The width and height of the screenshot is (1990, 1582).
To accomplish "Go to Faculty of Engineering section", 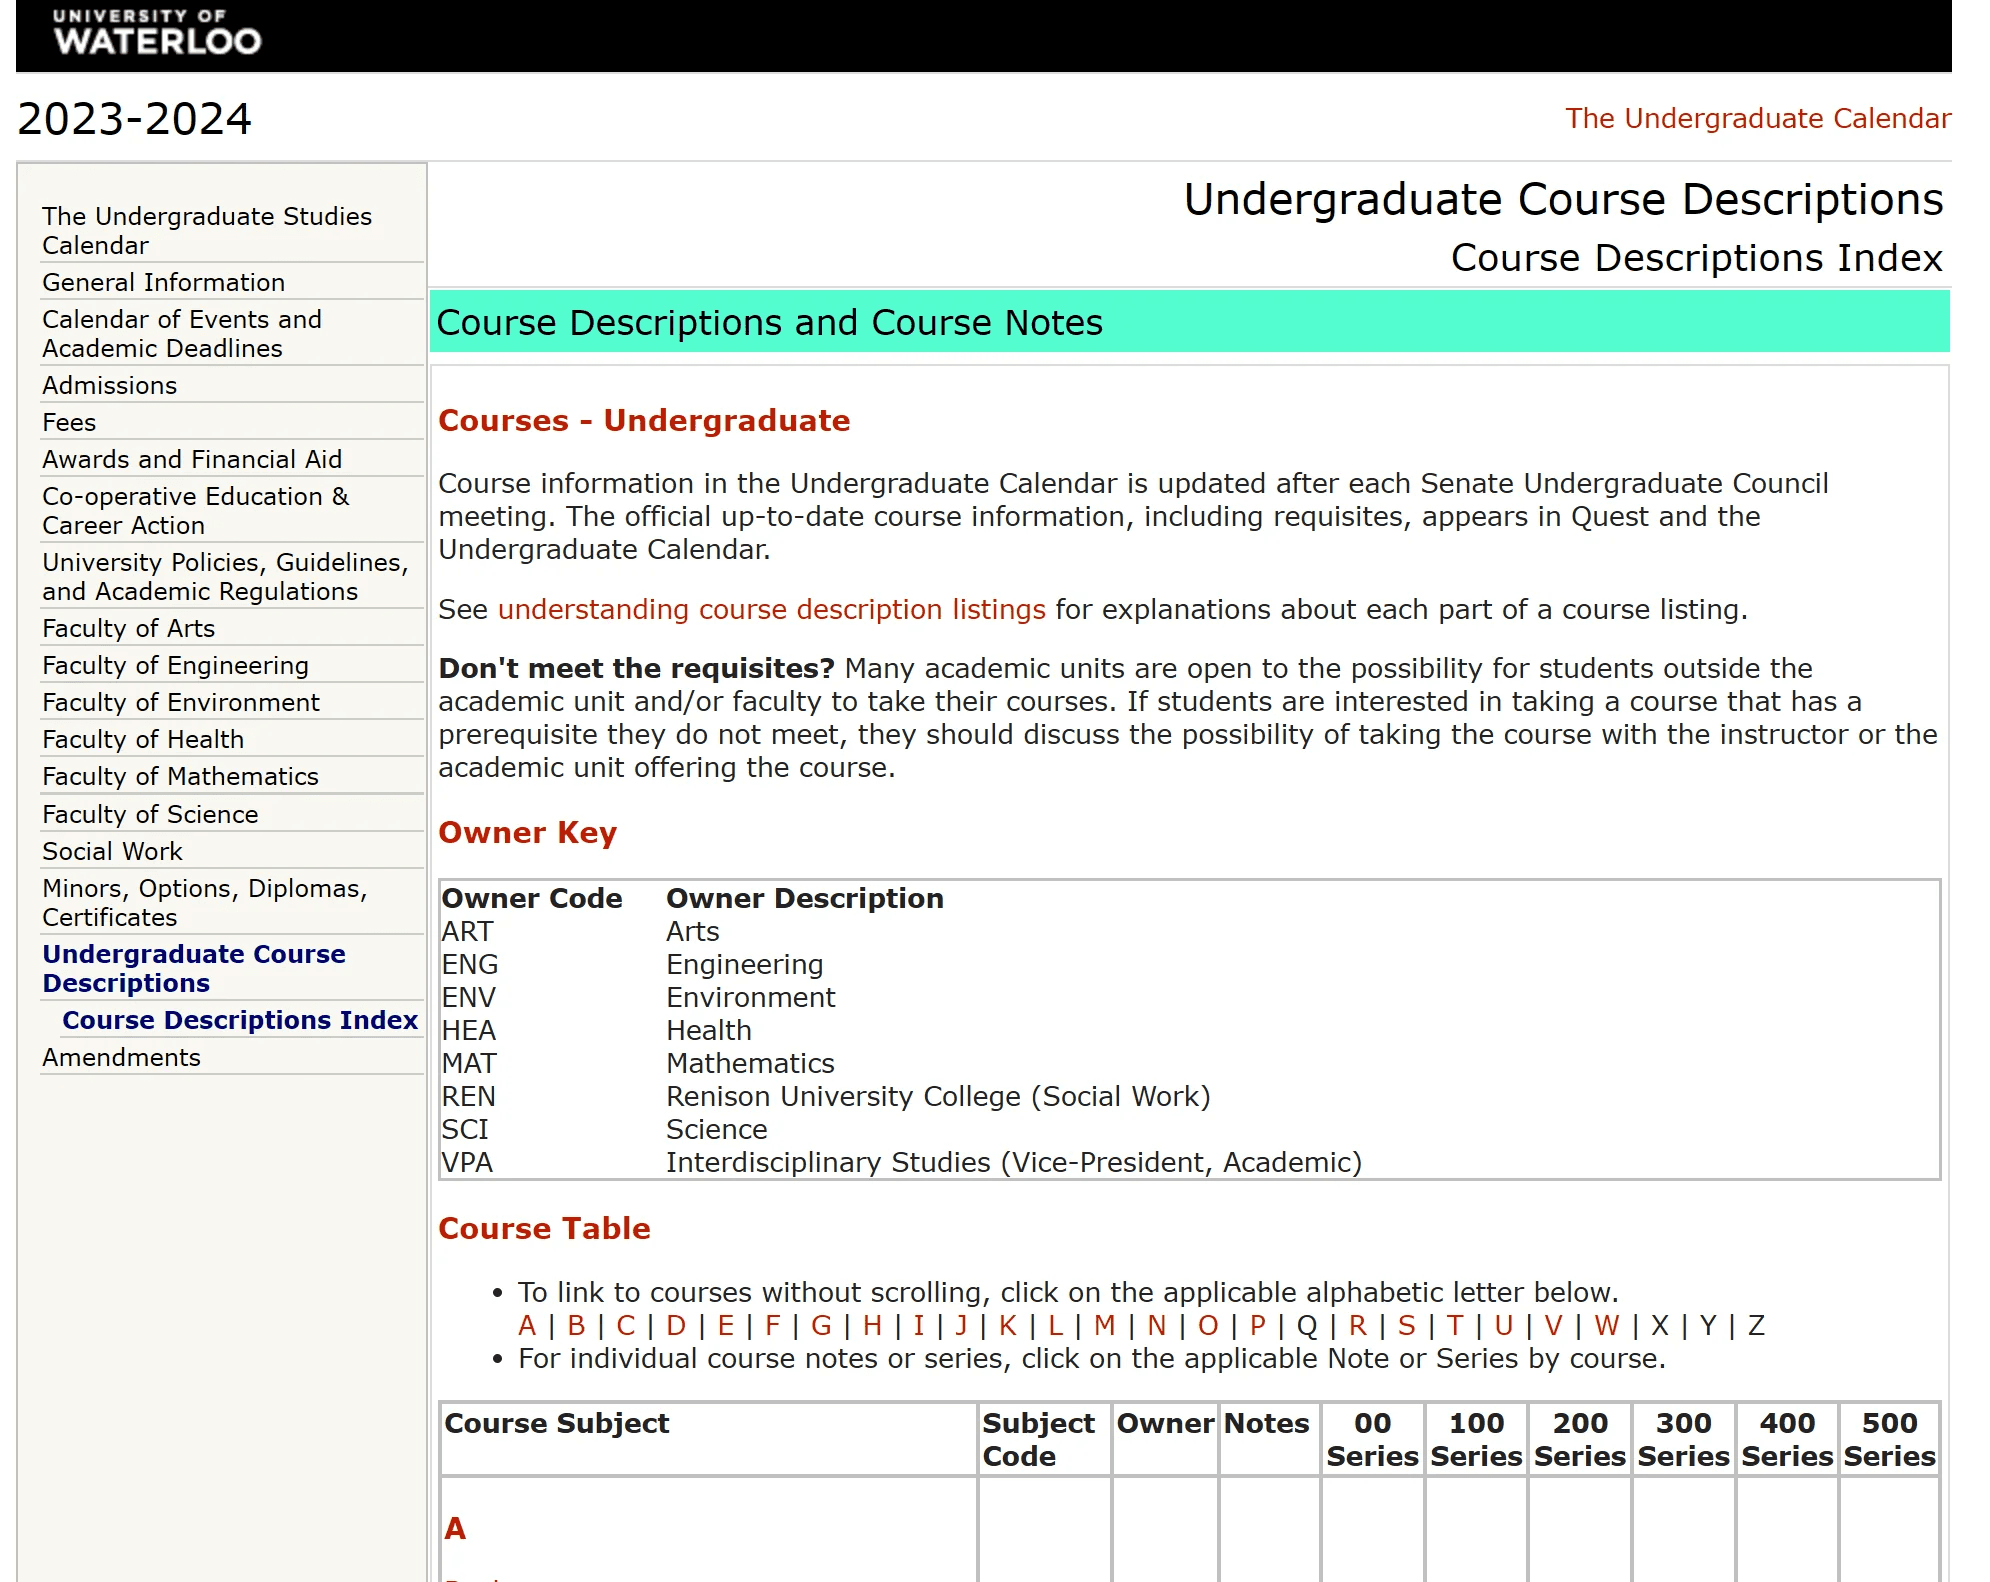I will click(175, 665).
